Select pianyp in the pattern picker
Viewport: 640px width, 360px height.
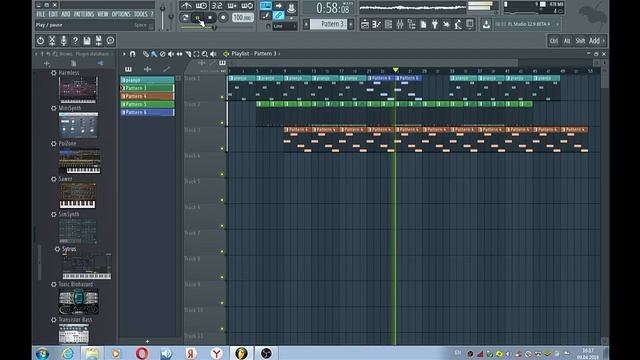(147, 80)
